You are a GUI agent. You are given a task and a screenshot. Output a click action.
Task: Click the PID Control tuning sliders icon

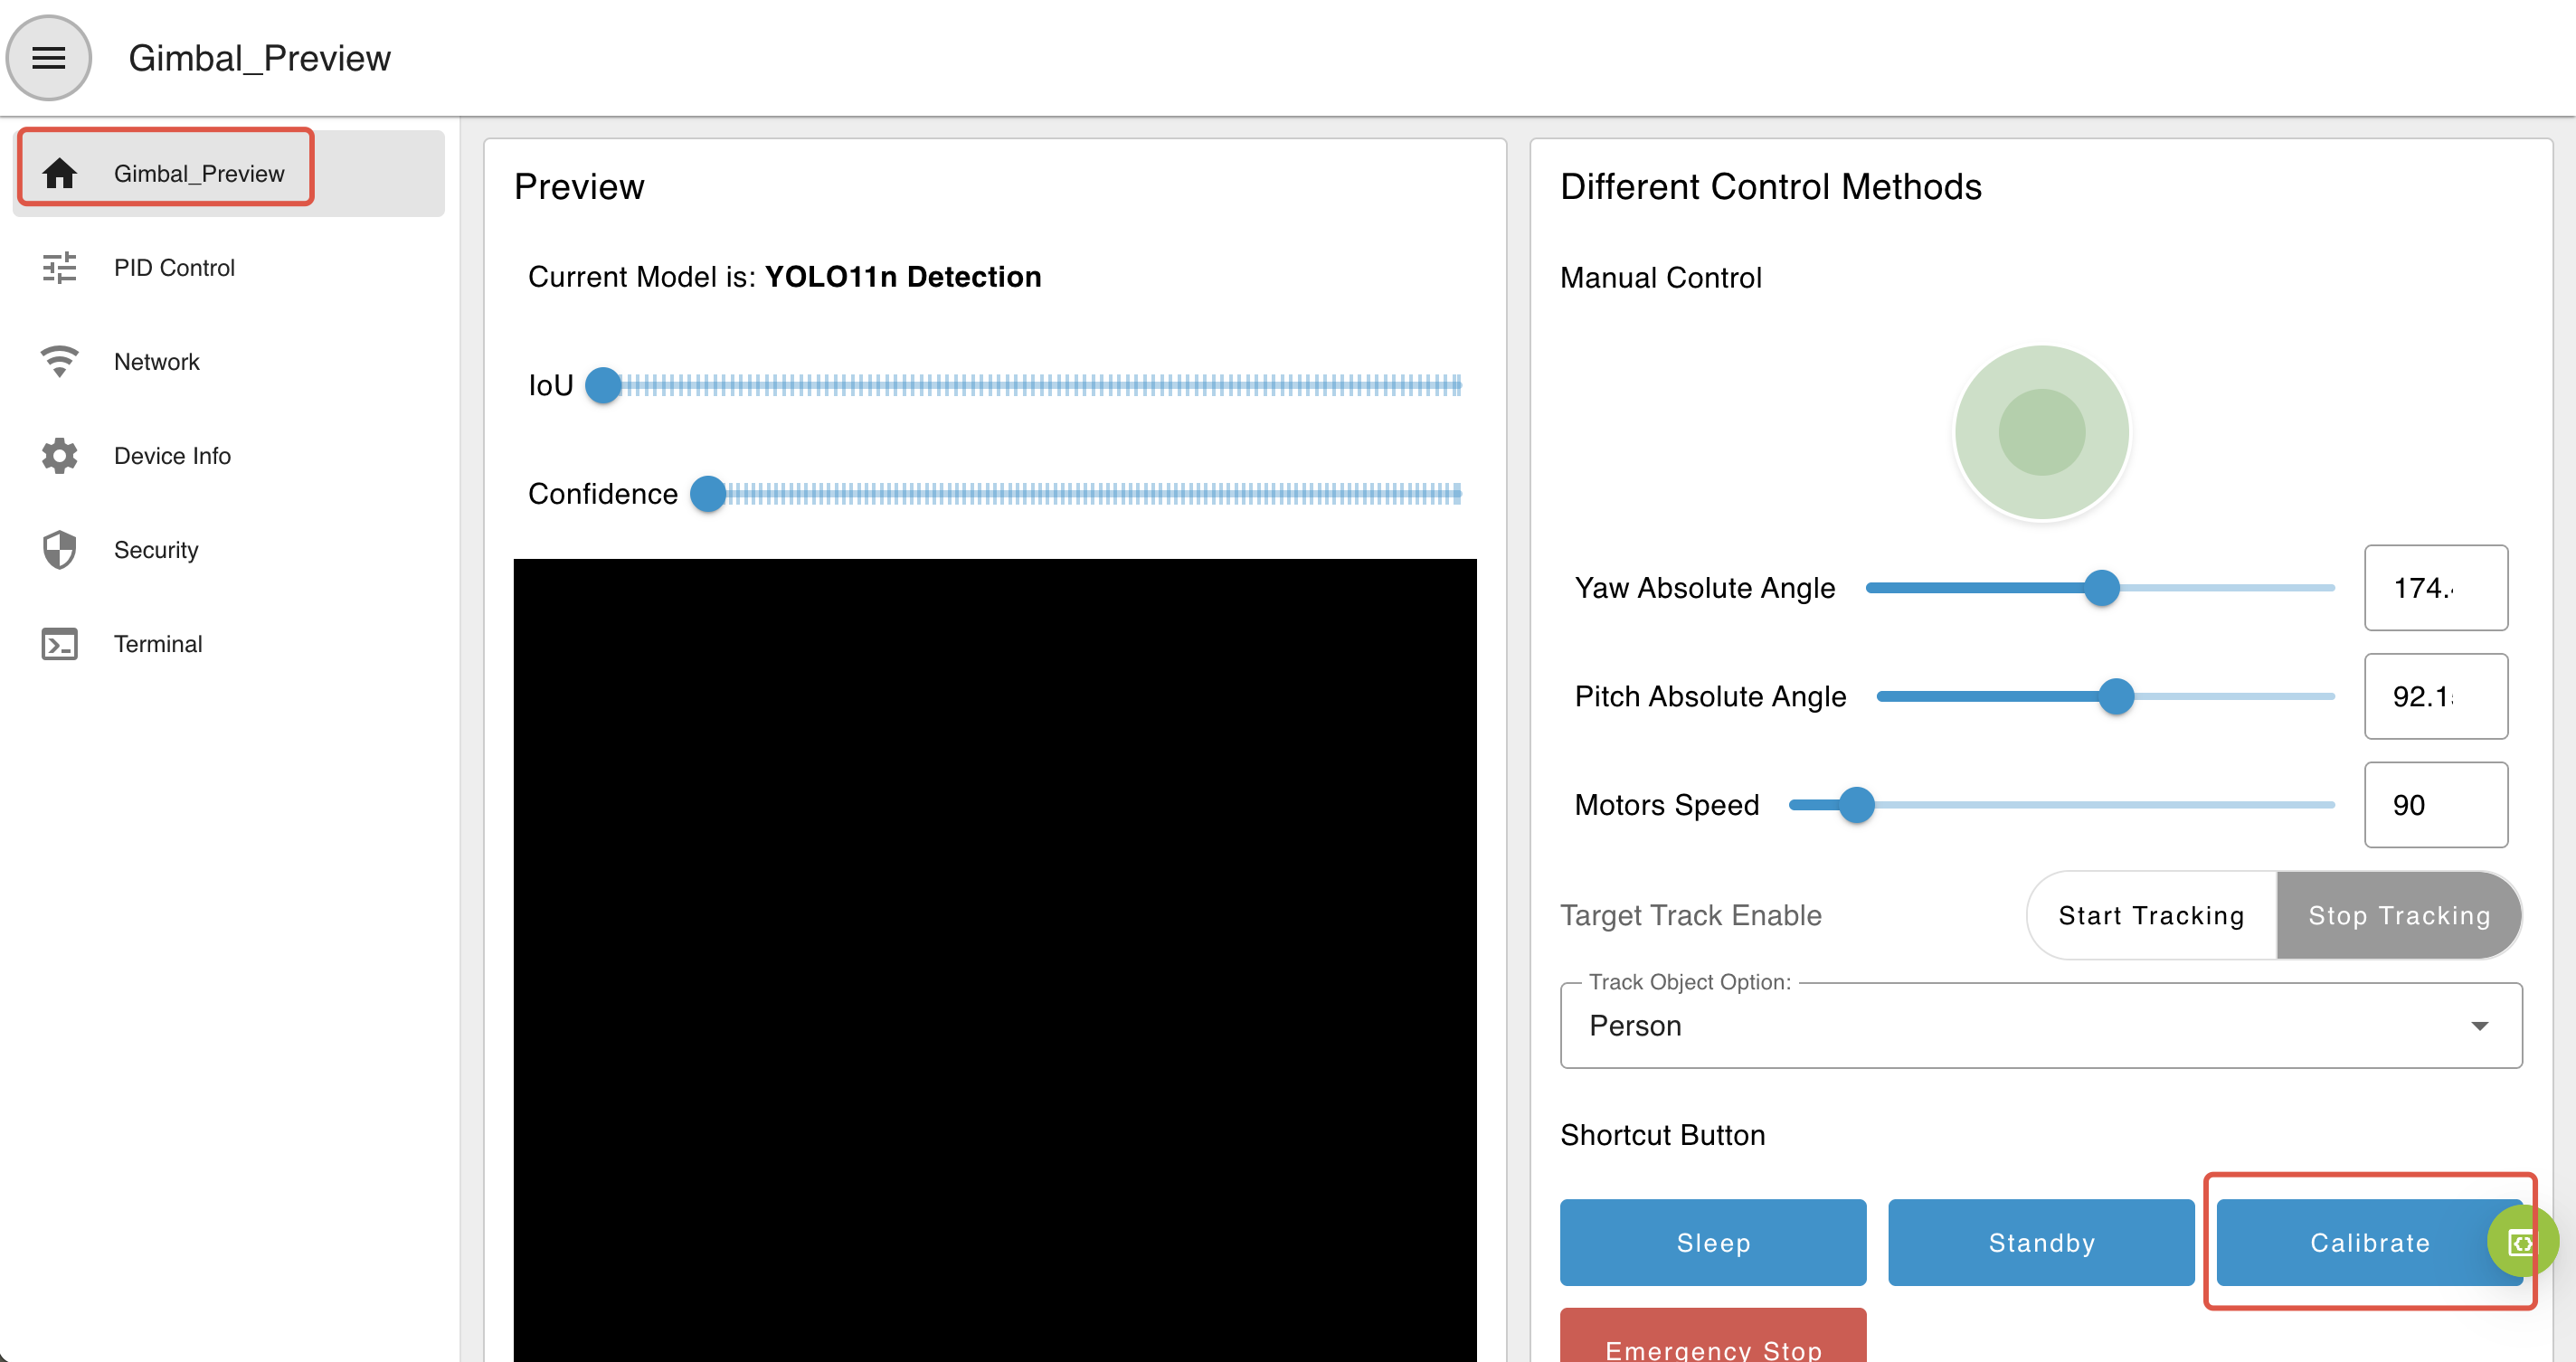[59, 267]
